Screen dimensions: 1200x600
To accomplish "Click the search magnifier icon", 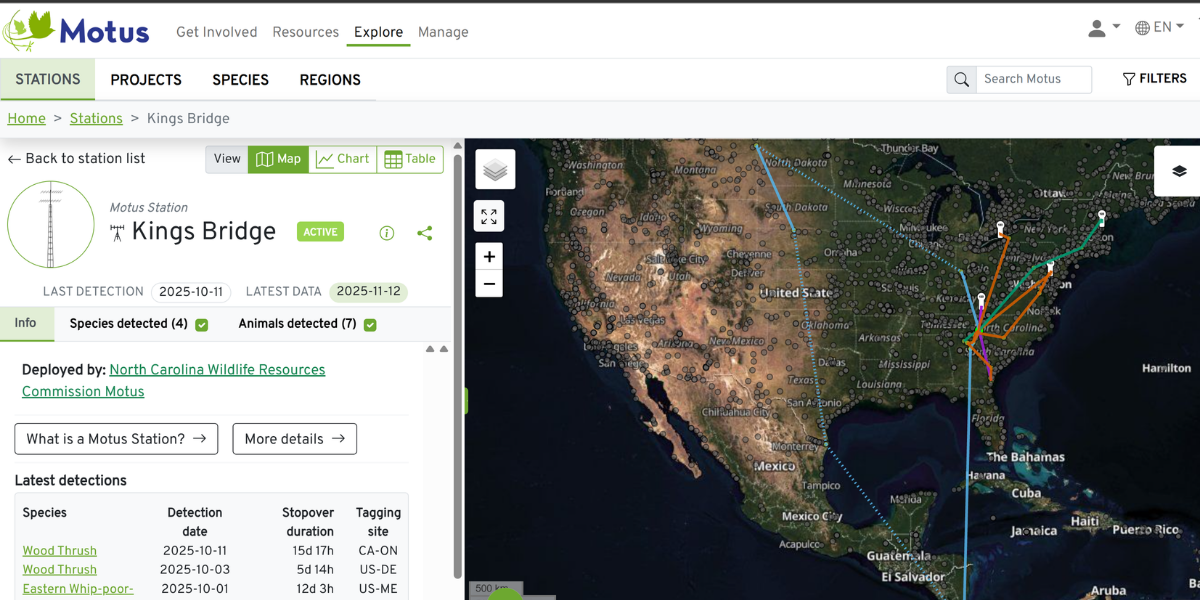I will [x=962, y=80].
